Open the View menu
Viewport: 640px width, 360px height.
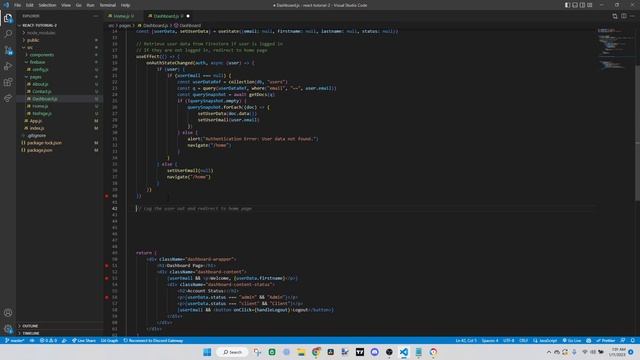(x=66, y=5)
